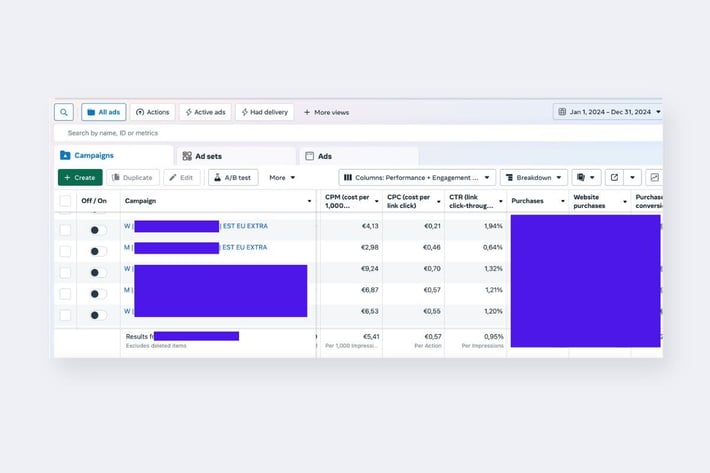Open the Ads tab

[359, 156]
